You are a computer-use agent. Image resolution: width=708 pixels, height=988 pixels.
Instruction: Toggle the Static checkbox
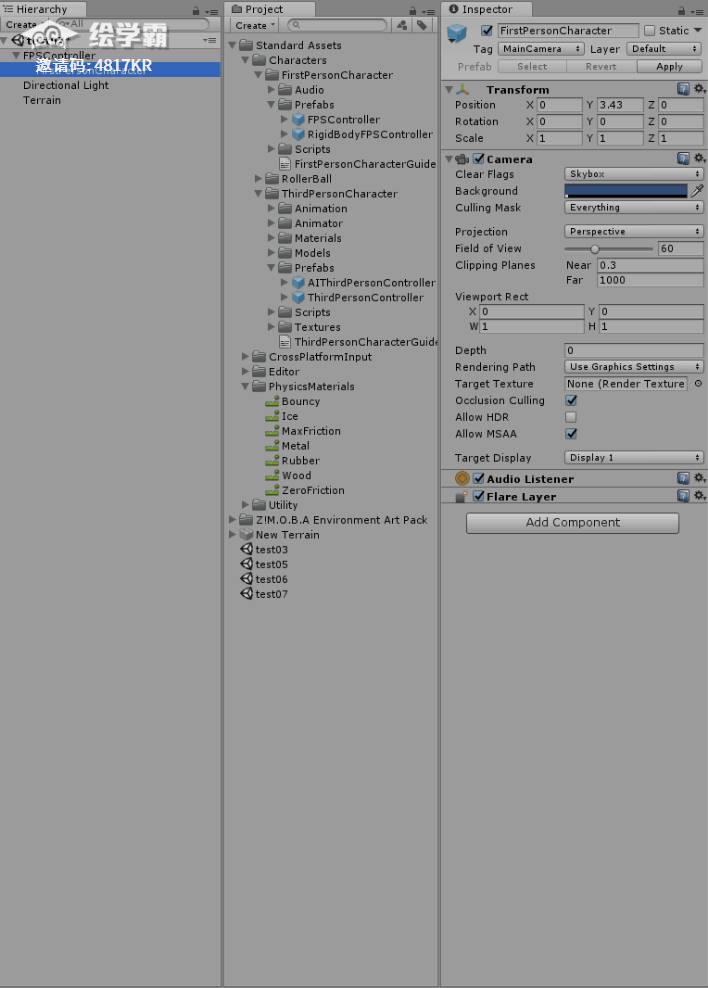click(x=649, y=30)
